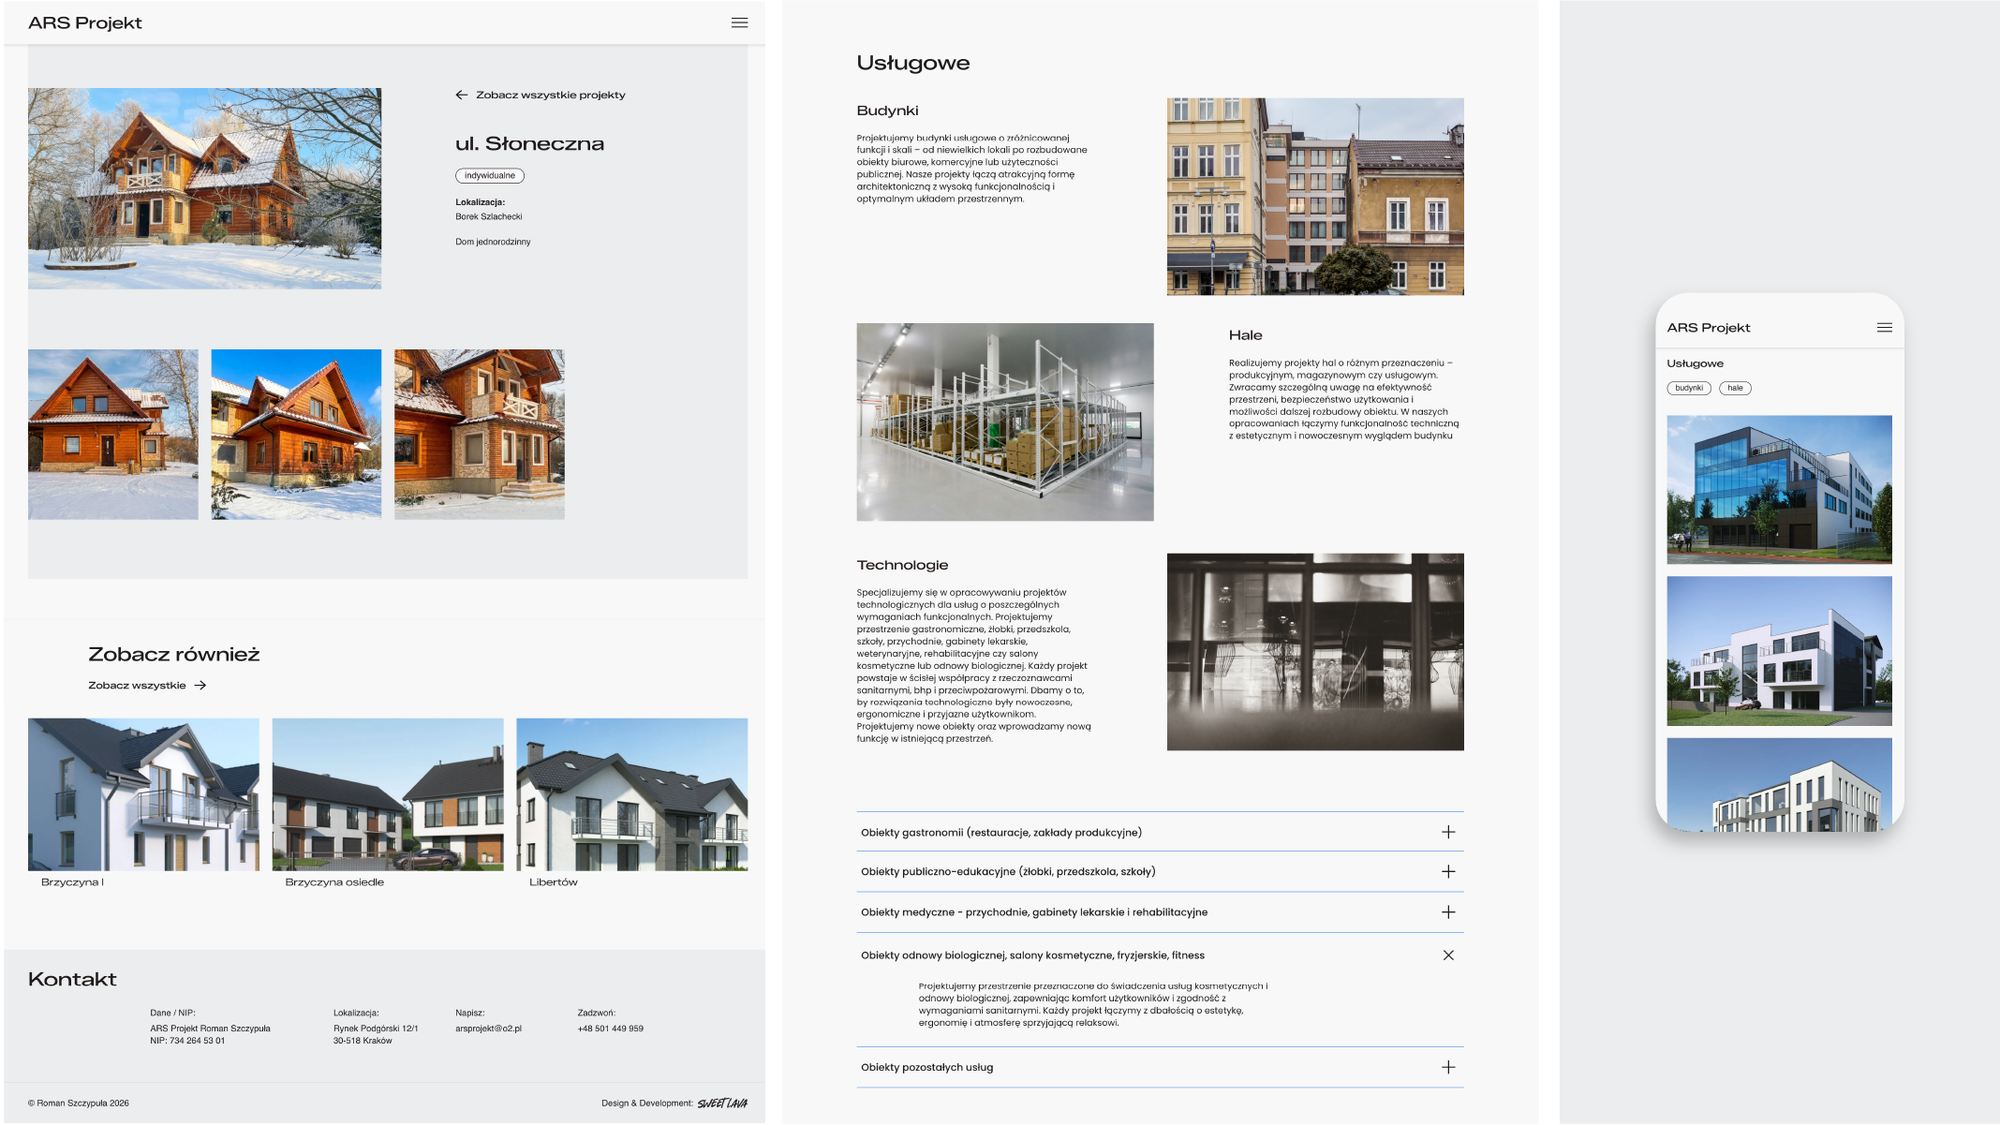Screen dimensions: 2000x1125
Task: Call the +48 501 449 959 number
Action: tap(610, 1028)
